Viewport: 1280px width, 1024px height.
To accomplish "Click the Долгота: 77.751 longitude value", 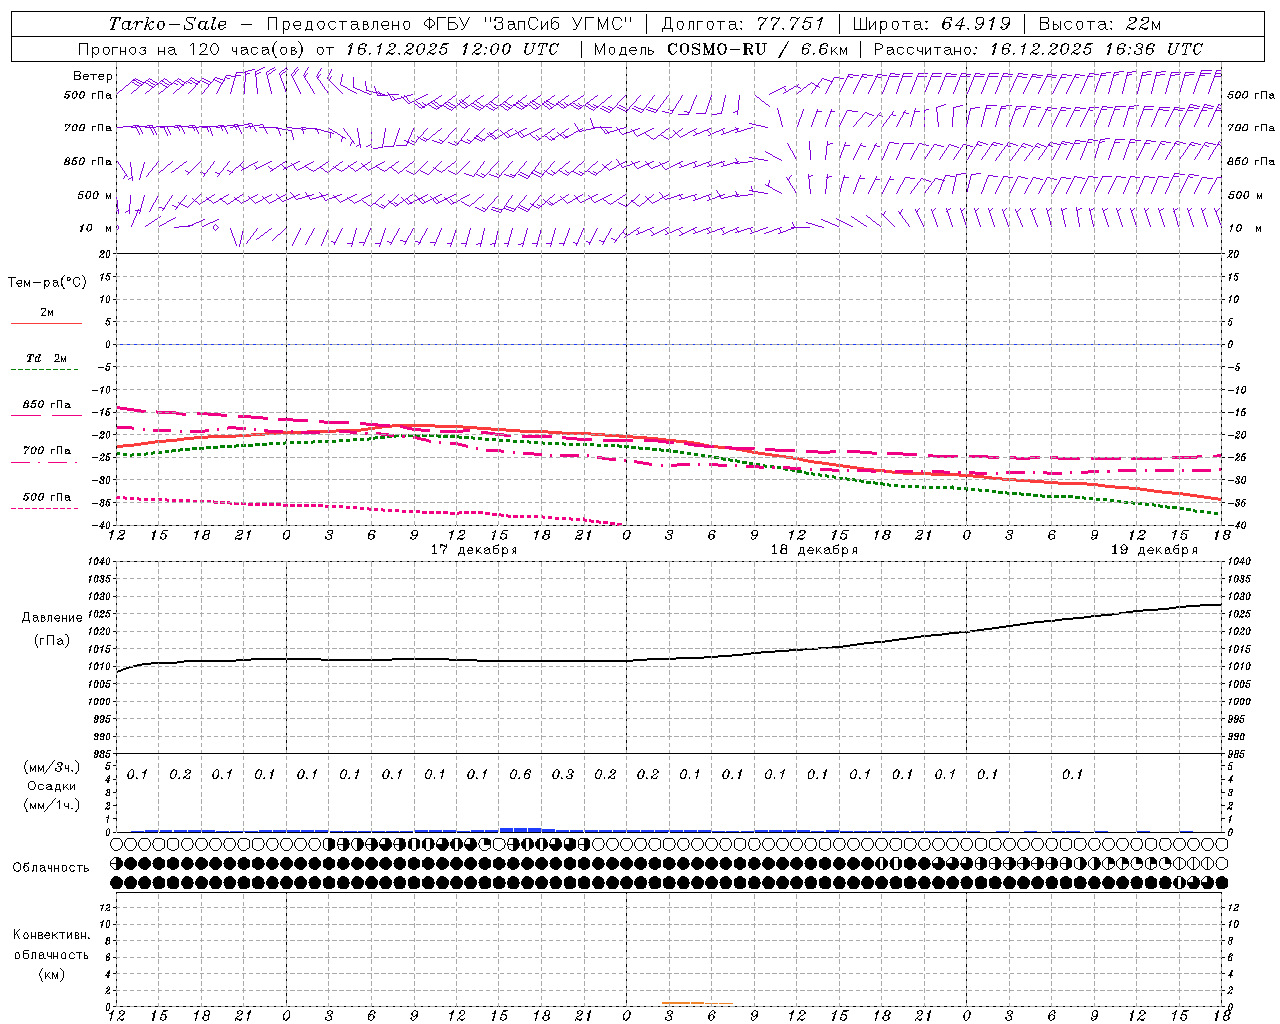I will (x=743, y=24).
